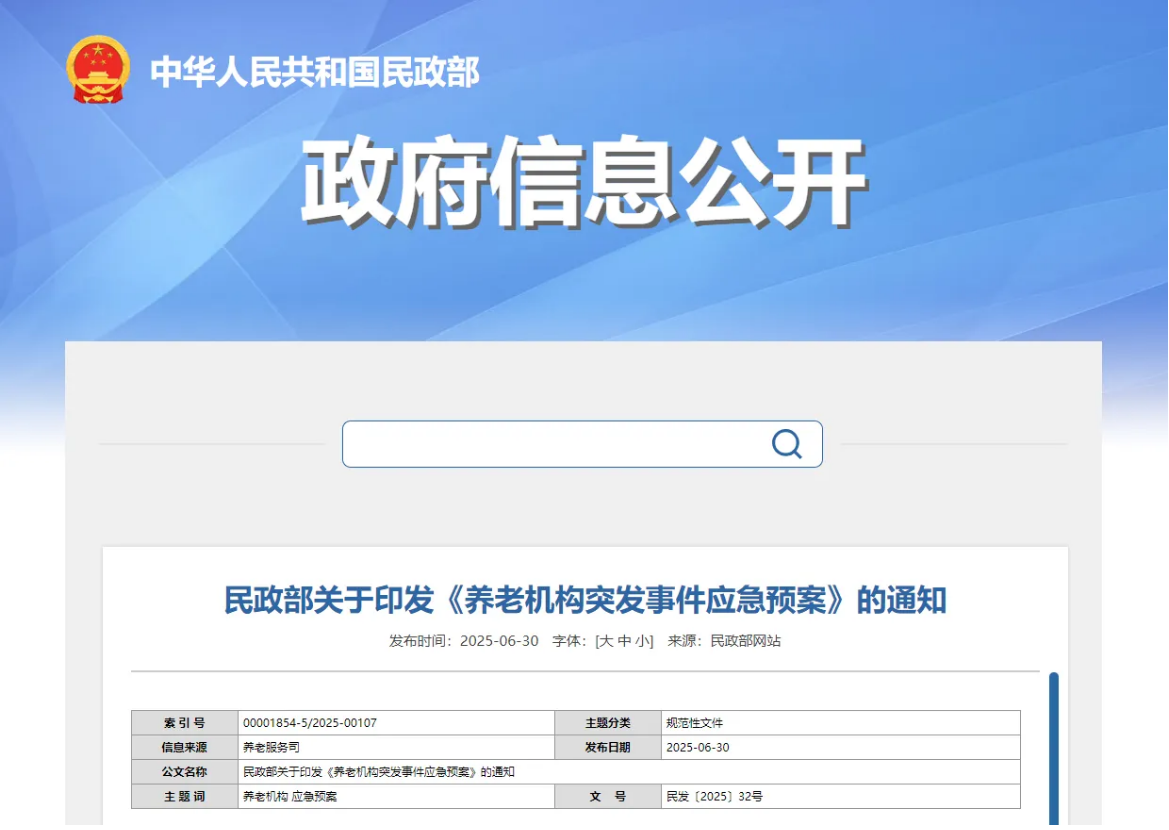Image resolution: width=1169 pixels, height=830 pixels.
Task: Select the small font size 小
Action: [642, 641]
